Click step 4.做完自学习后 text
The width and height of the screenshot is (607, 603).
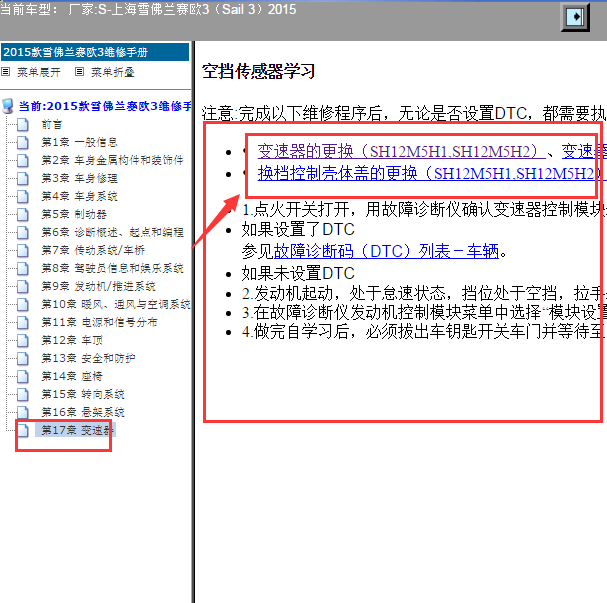pos(424,331)
